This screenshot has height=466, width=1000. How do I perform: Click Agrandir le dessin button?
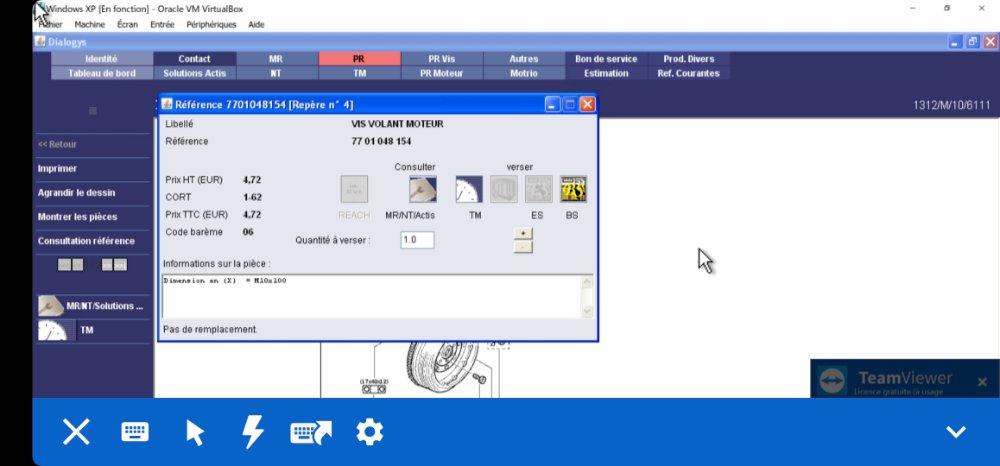click(x=76, y=192)
